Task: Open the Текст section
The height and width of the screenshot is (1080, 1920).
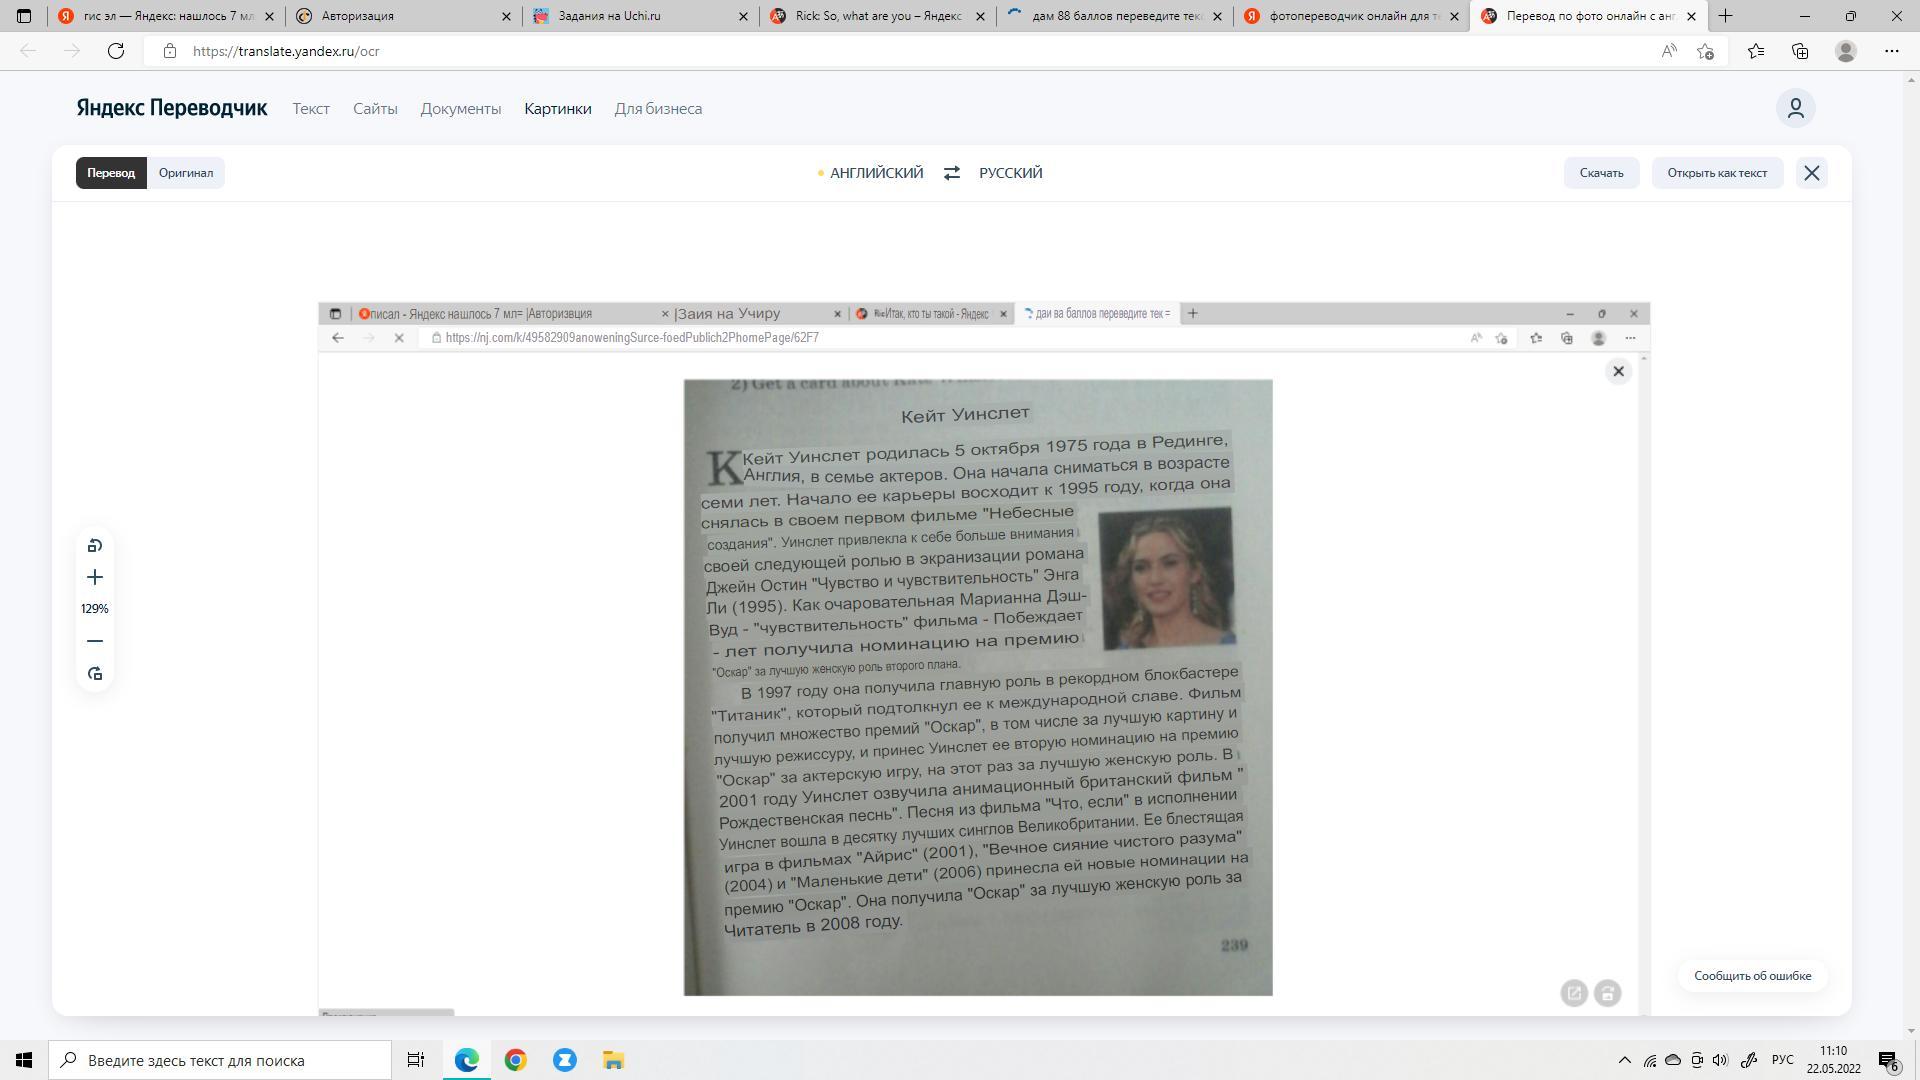Action: click(x=311, y=109)
